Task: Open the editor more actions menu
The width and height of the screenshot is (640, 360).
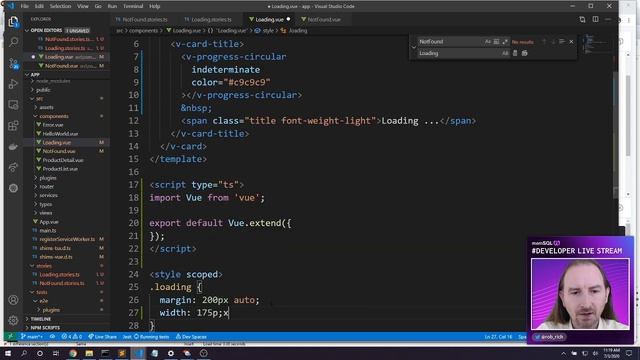Action: pos(608,20)
